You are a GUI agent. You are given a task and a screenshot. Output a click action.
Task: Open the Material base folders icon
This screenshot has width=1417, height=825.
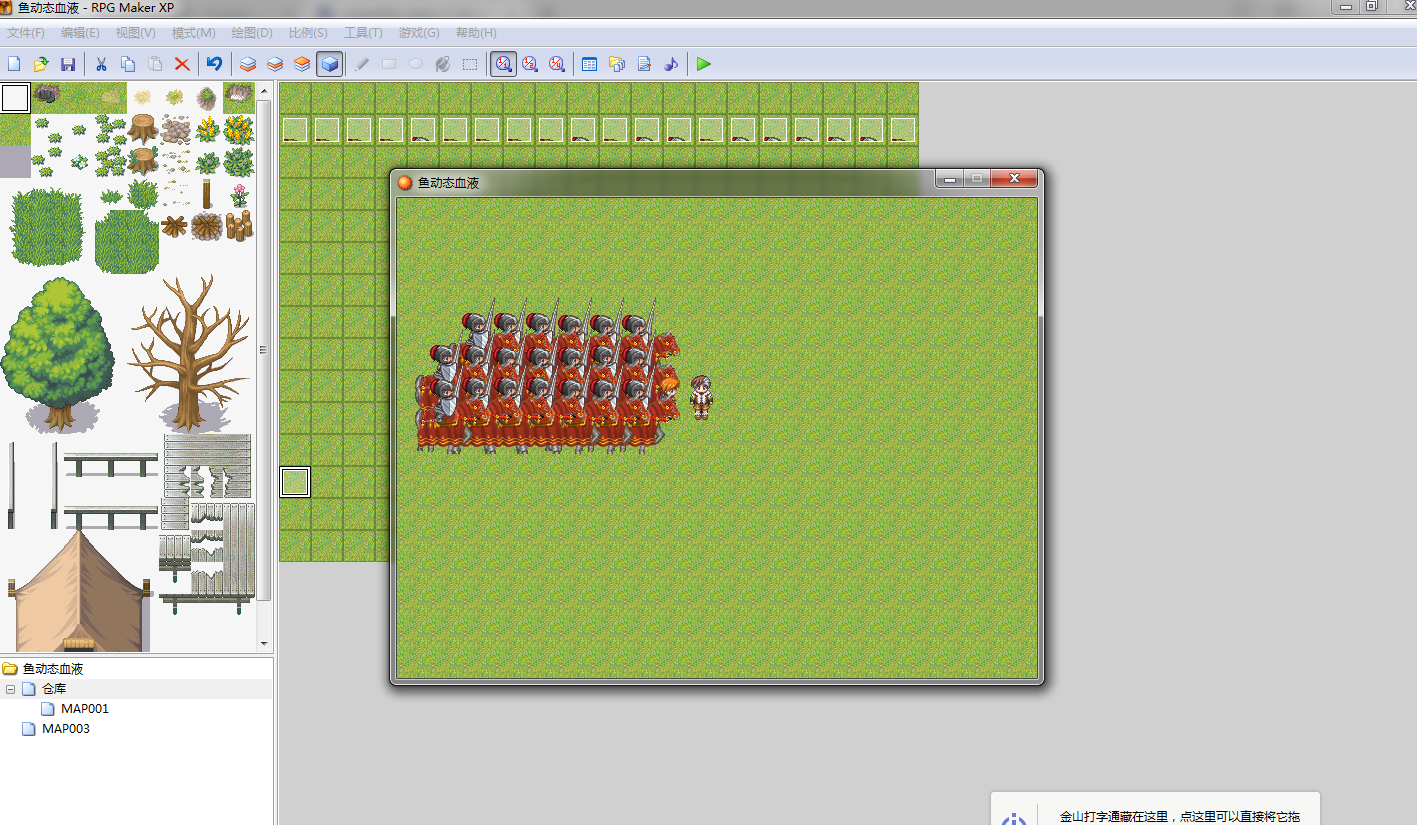point(617,64)
